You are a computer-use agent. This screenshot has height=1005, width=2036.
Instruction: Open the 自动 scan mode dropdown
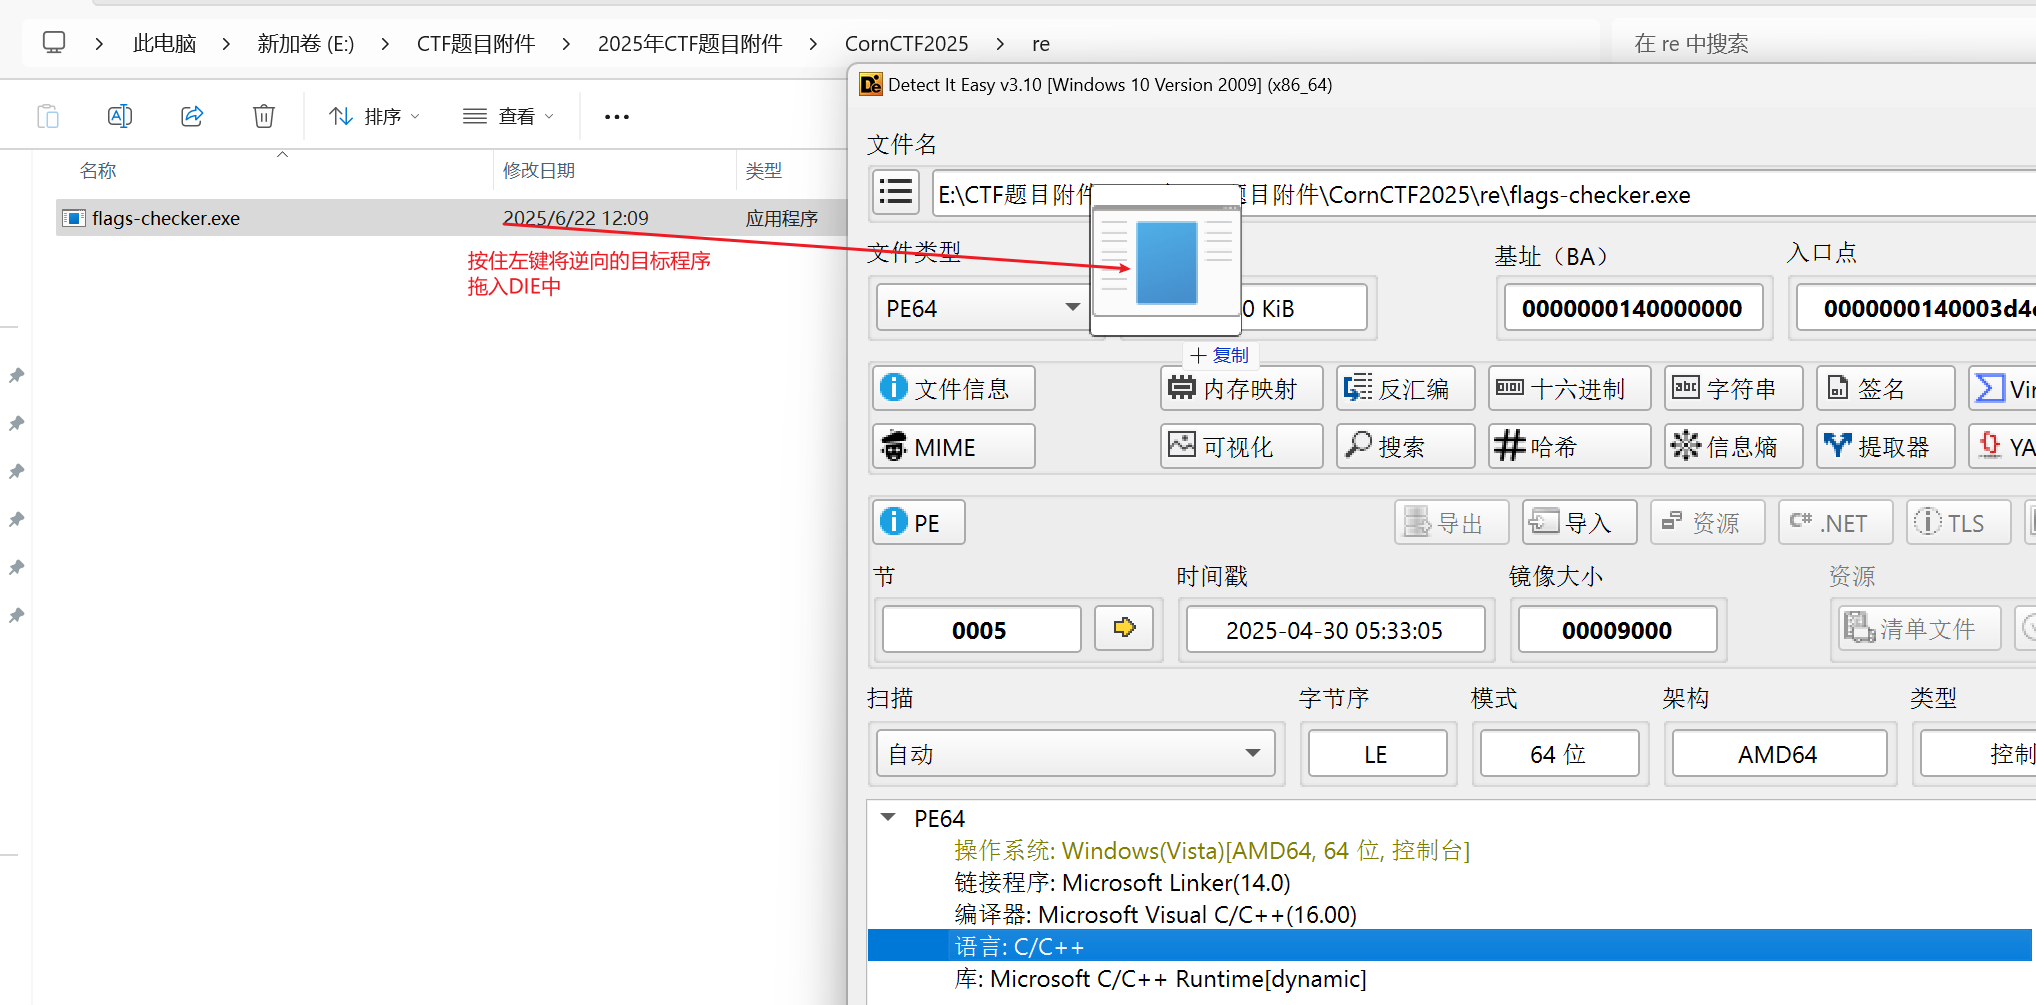click(1075, 753)
